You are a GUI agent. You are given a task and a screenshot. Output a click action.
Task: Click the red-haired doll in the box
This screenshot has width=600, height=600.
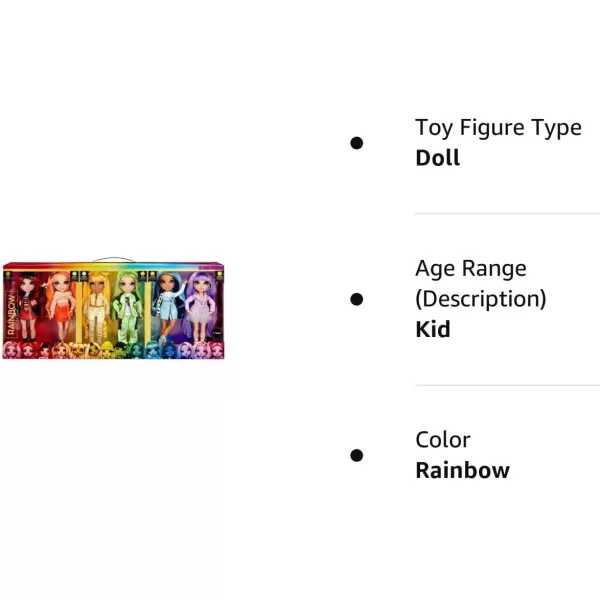click(28, 306)
